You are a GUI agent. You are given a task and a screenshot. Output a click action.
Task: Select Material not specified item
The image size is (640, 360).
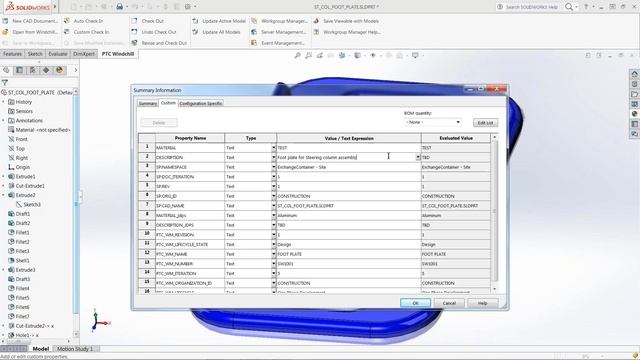coord(42,130)
